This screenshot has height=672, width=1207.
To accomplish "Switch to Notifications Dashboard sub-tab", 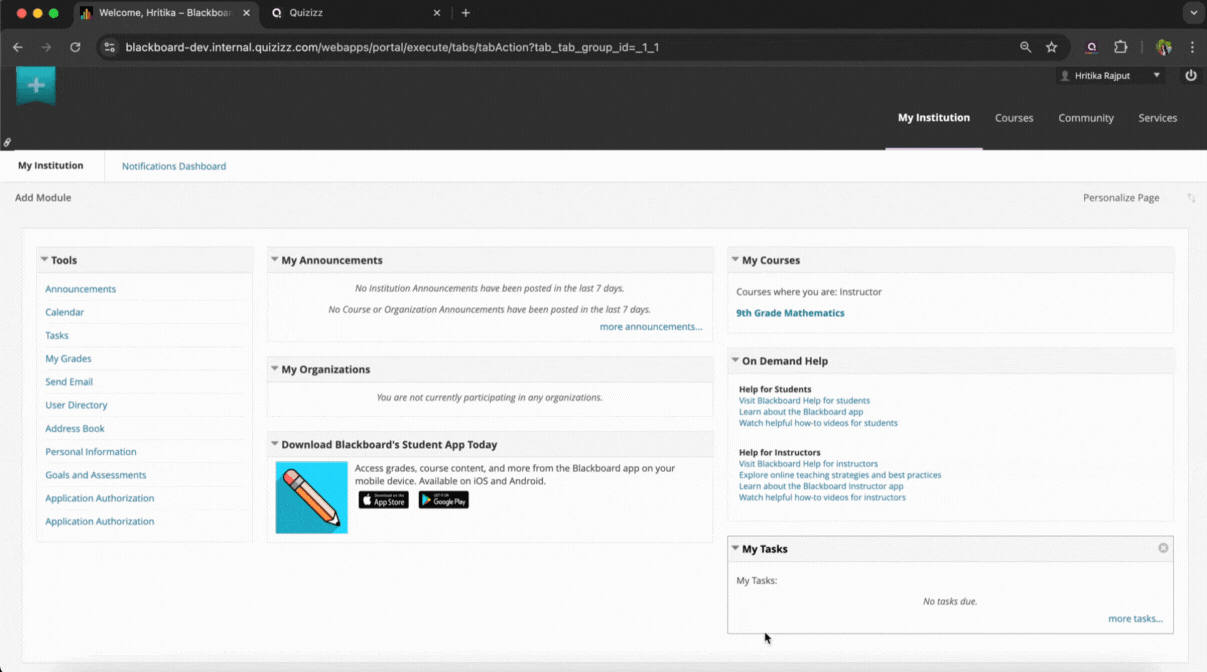I will 174,166.
